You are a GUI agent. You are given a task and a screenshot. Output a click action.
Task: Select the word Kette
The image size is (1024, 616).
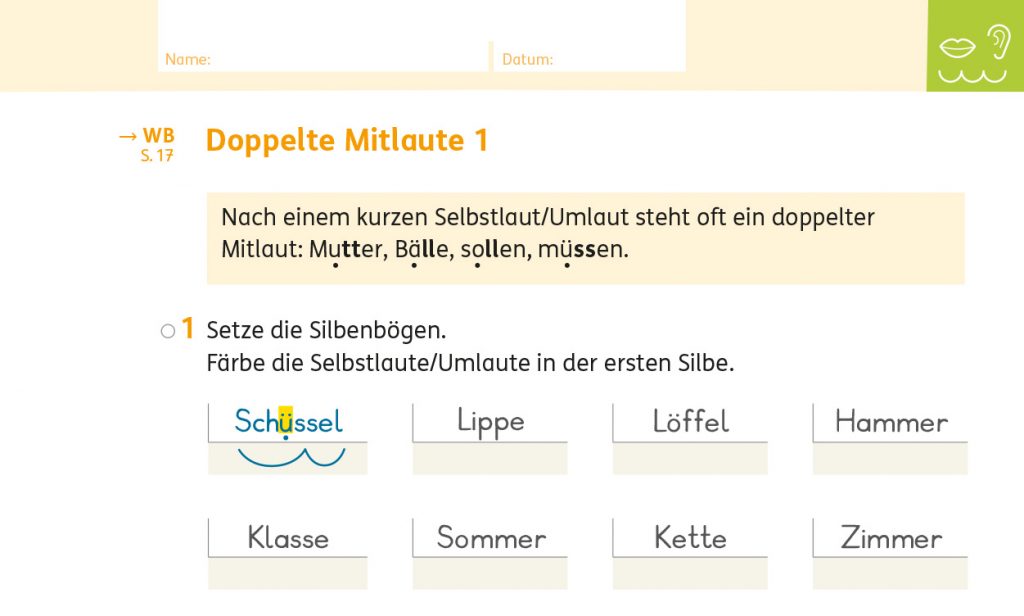(690, 538)
